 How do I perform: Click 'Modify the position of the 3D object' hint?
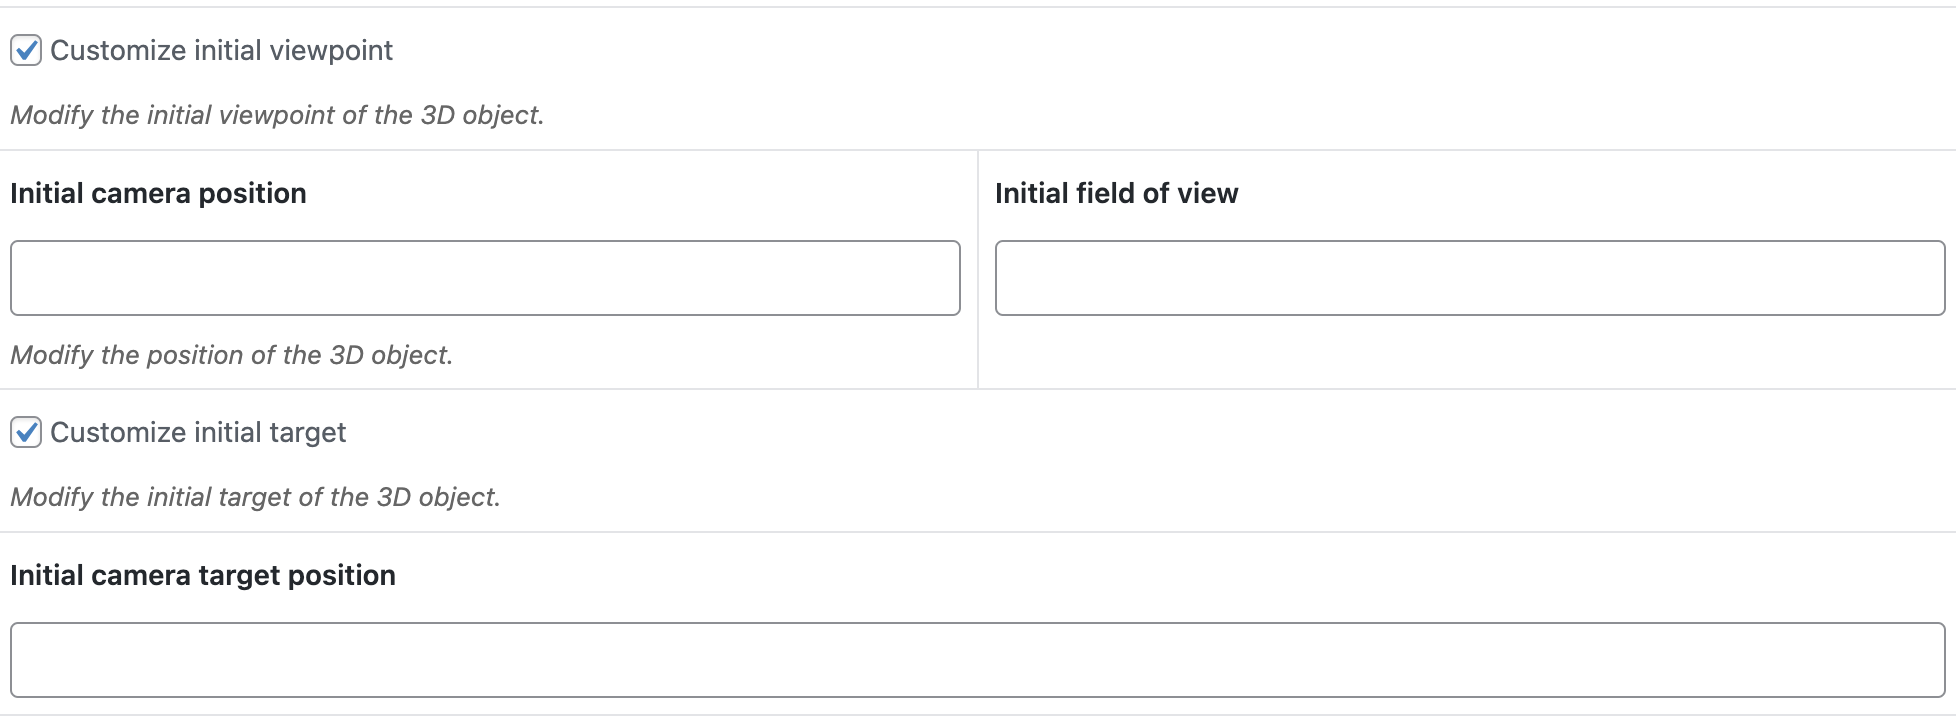coord(231,355)
